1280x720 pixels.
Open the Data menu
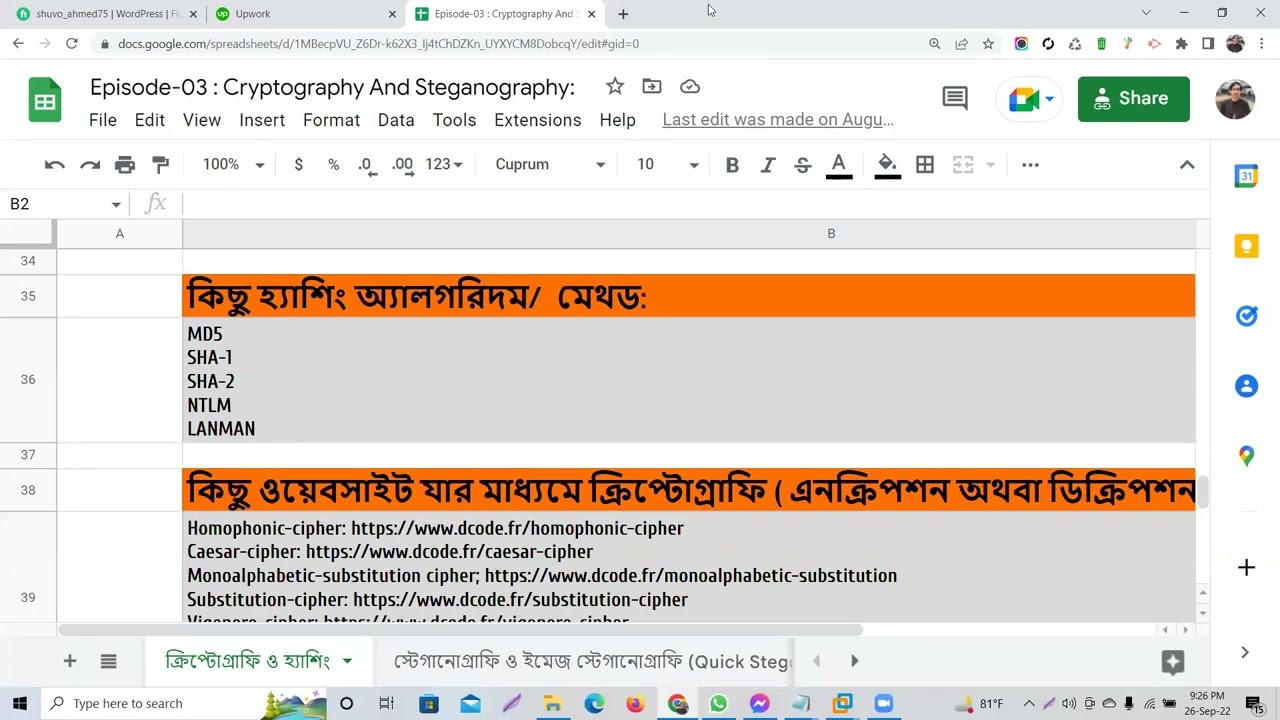[x=396, y=120]
